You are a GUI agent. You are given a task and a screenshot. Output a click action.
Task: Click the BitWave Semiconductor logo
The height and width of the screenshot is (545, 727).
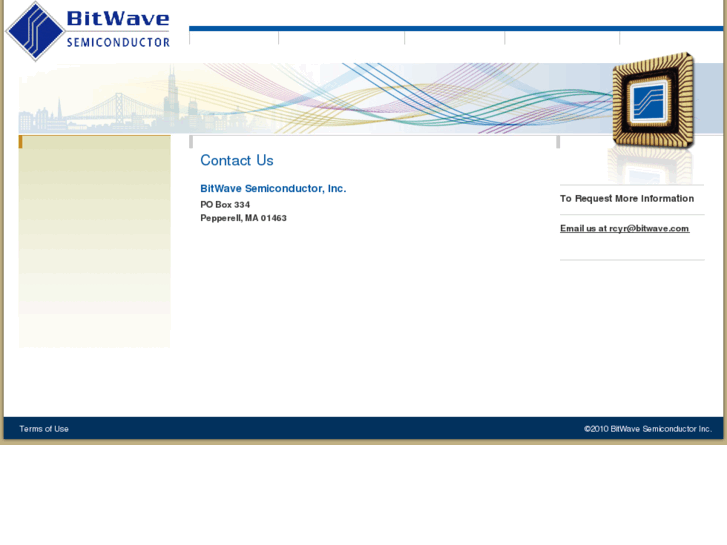(x=88, y=31)
